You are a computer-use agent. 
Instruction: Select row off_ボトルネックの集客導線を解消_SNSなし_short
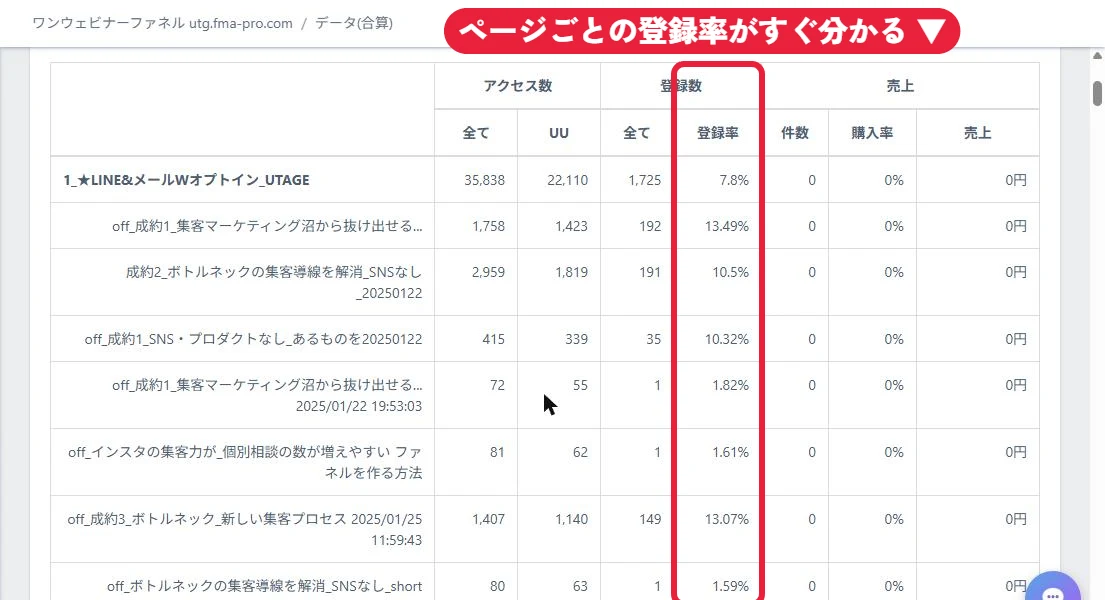(264, 586)
